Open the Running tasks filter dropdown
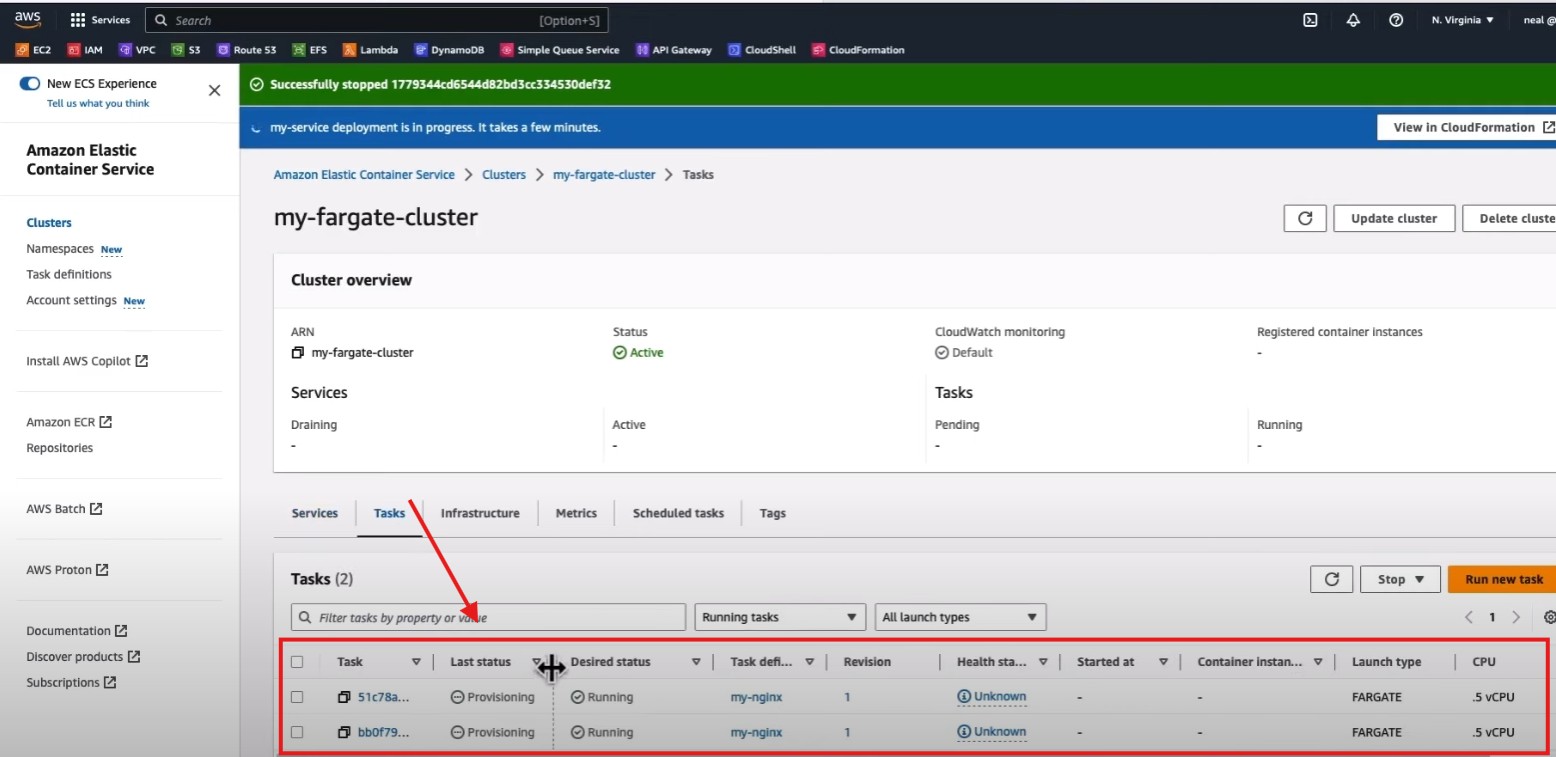1556x757 pixels. [x=780, y=617]
